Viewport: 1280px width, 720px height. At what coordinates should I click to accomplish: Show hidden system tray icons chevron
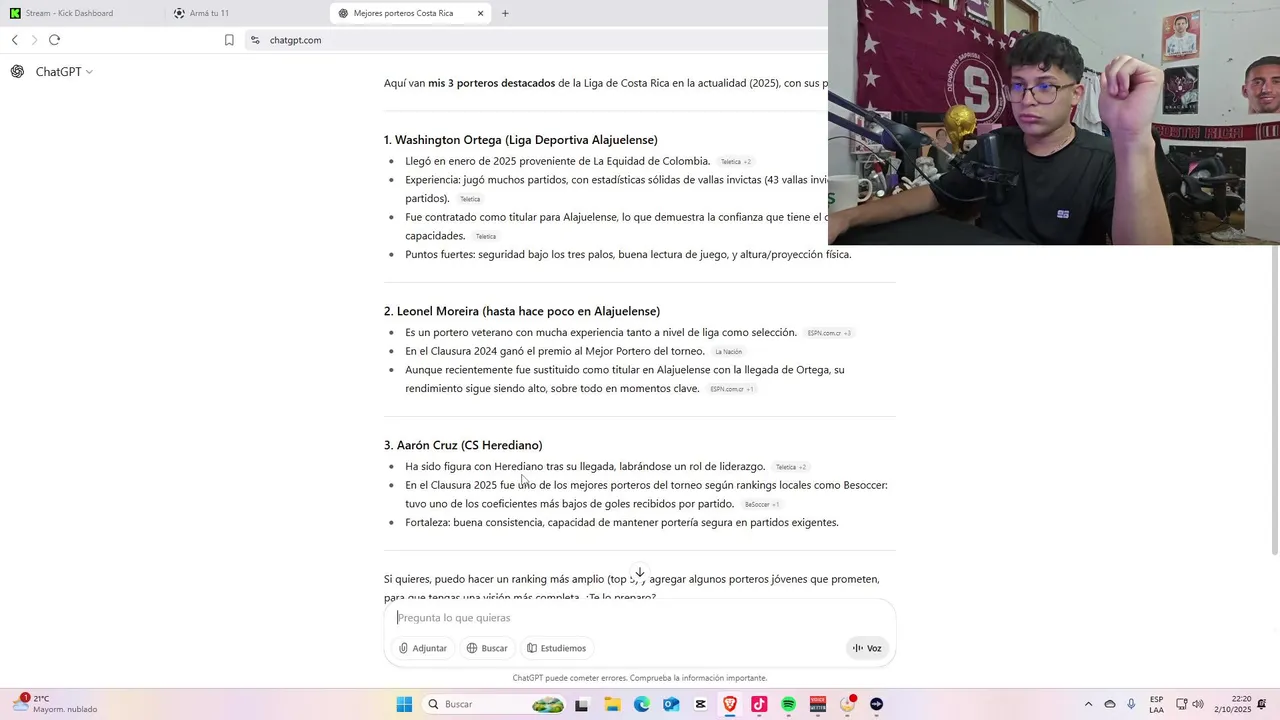pos(1089,704)
